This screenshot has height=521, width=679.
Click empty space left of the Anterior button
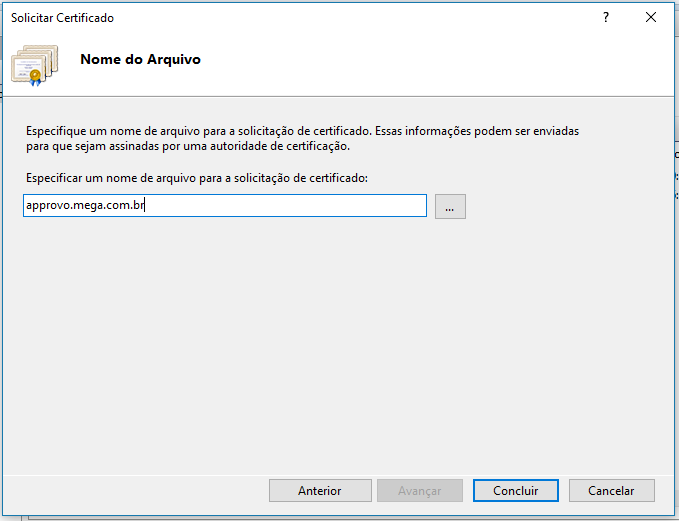(140, 491)
